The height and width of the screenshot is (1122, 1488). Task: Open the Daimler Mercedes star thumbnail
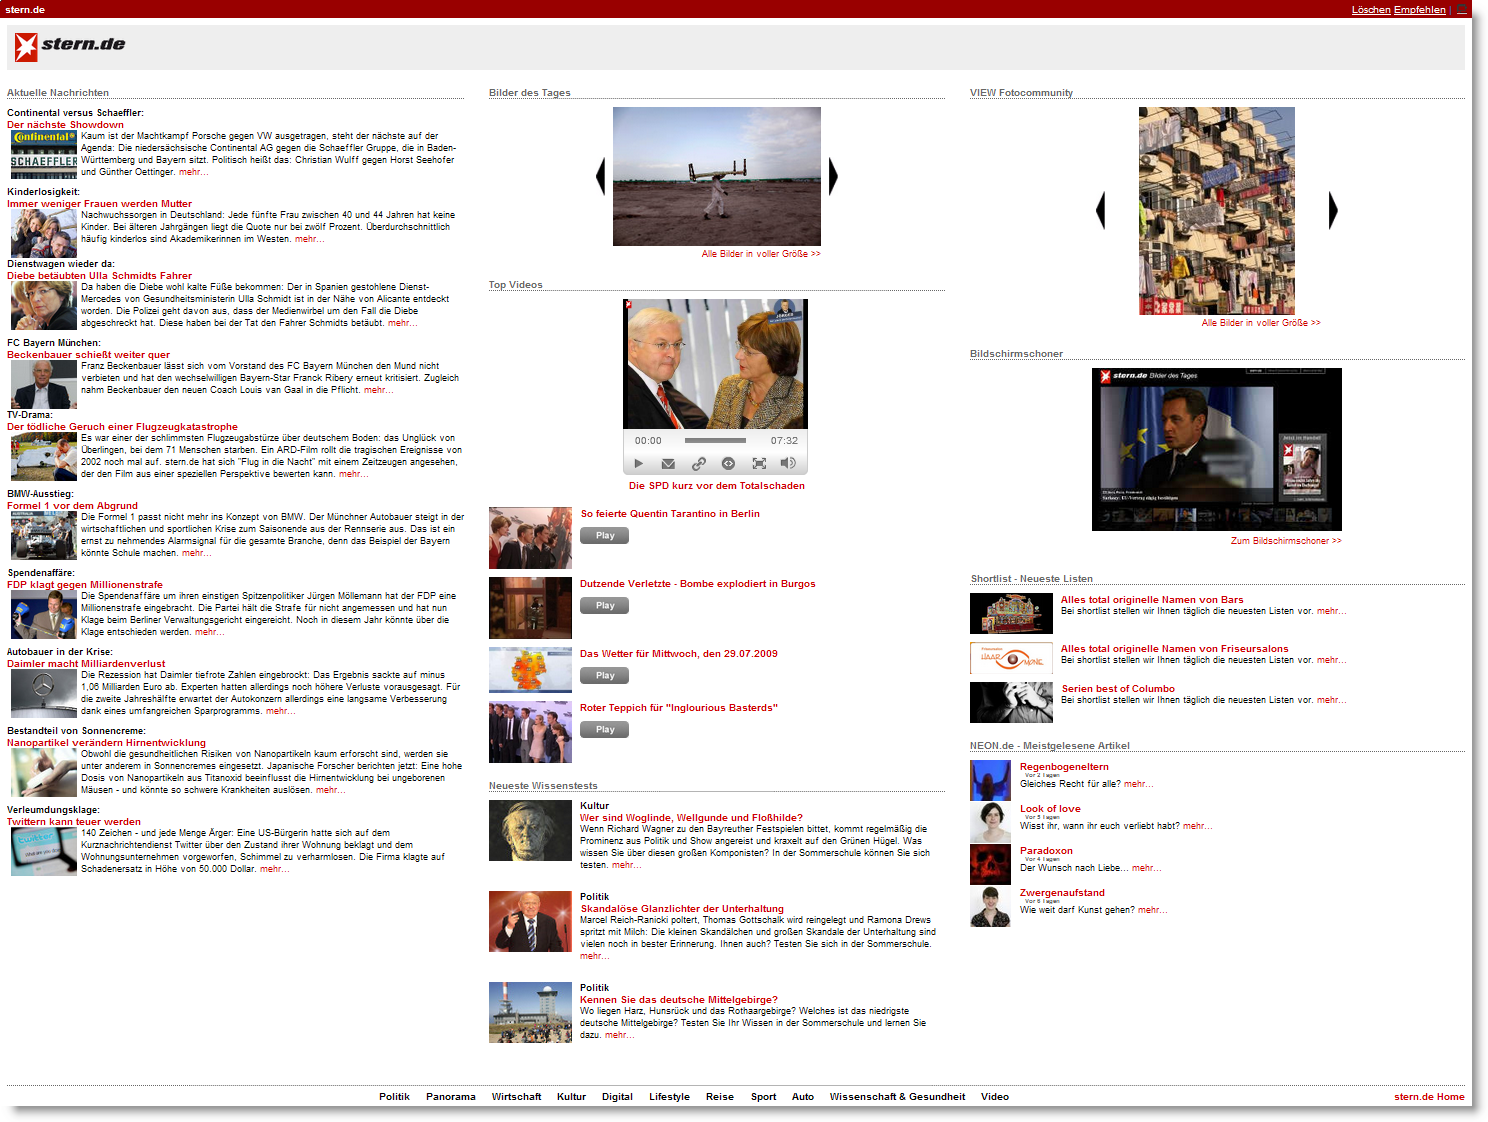[x=44, y=693]
